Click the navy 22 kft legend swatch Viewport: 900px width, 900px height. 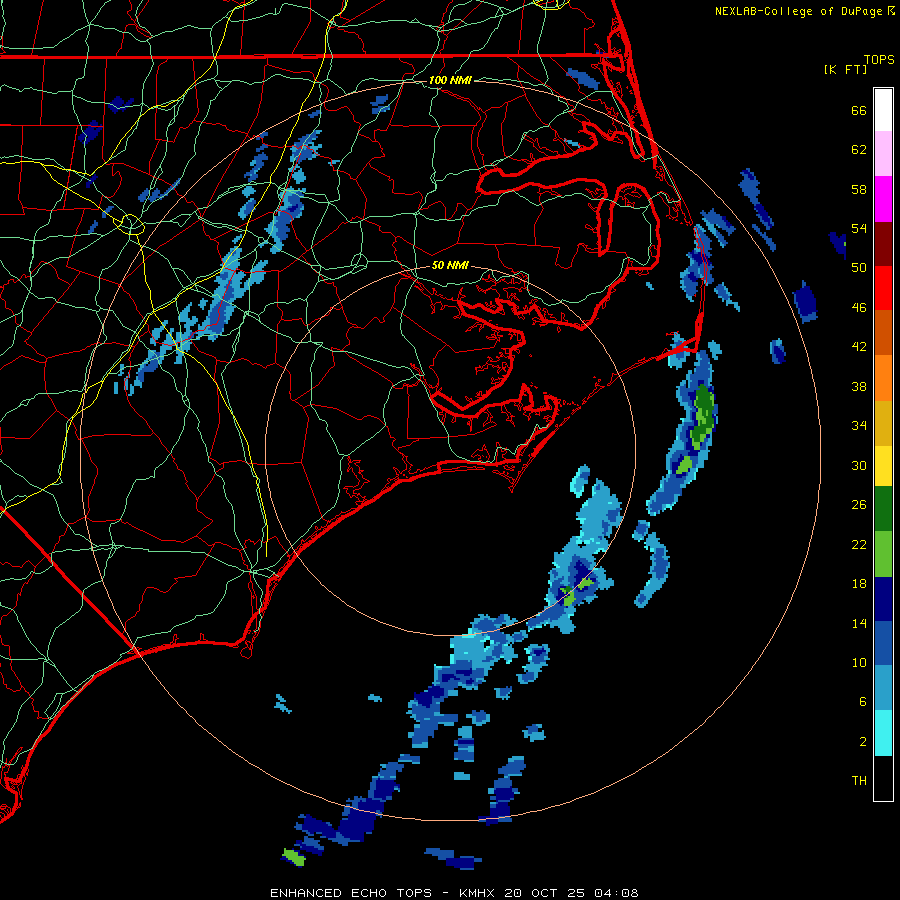click(x=883, y=599)
